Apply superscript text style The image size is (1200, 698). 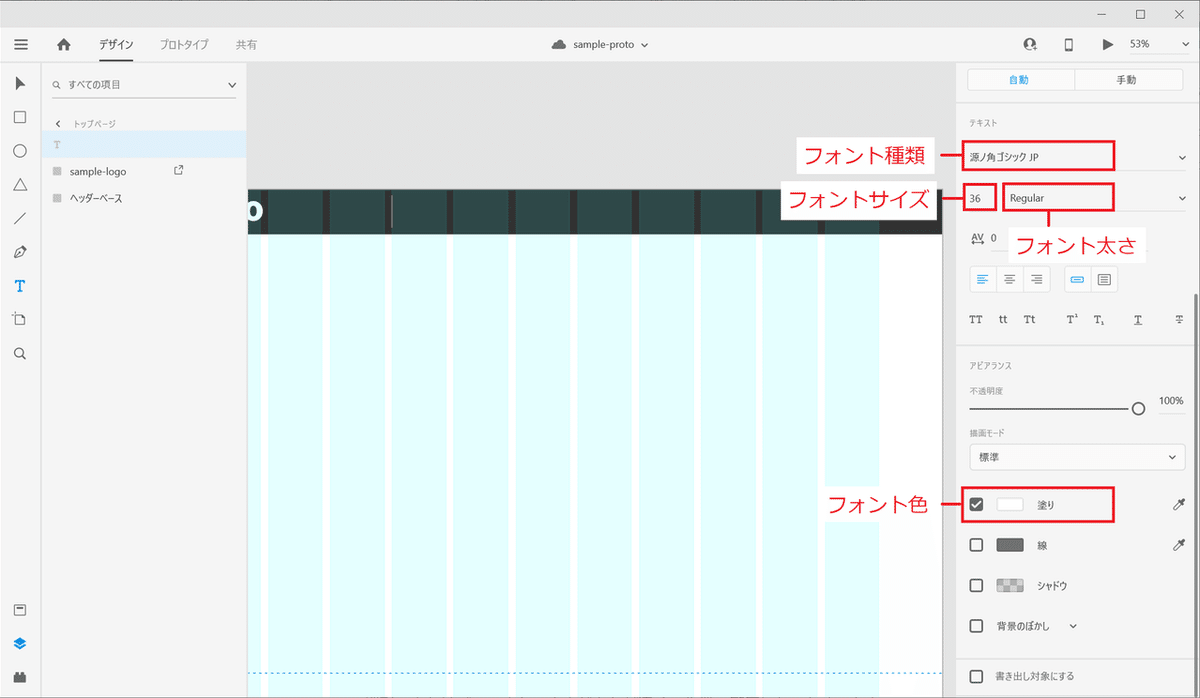click(1072, 320)
